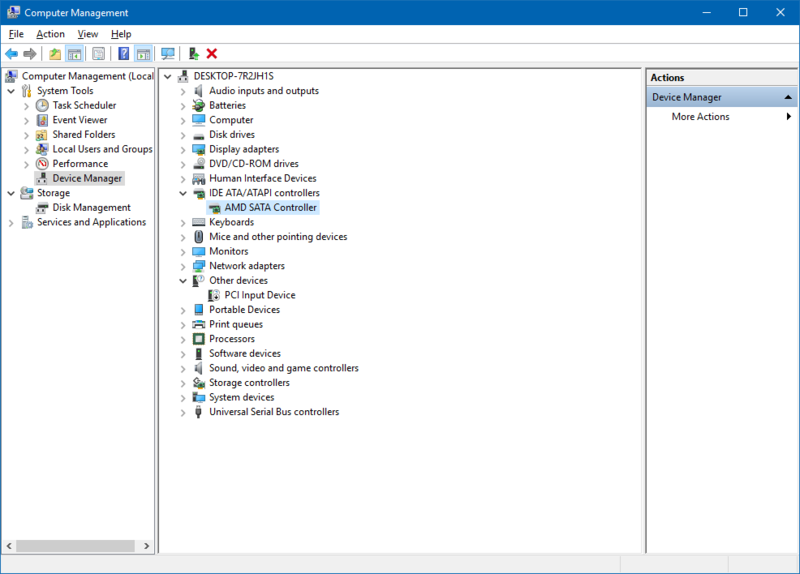The image size is (800, 574).
Task: Click the blue Help question mark icon
Action: (x=123, y=54)
